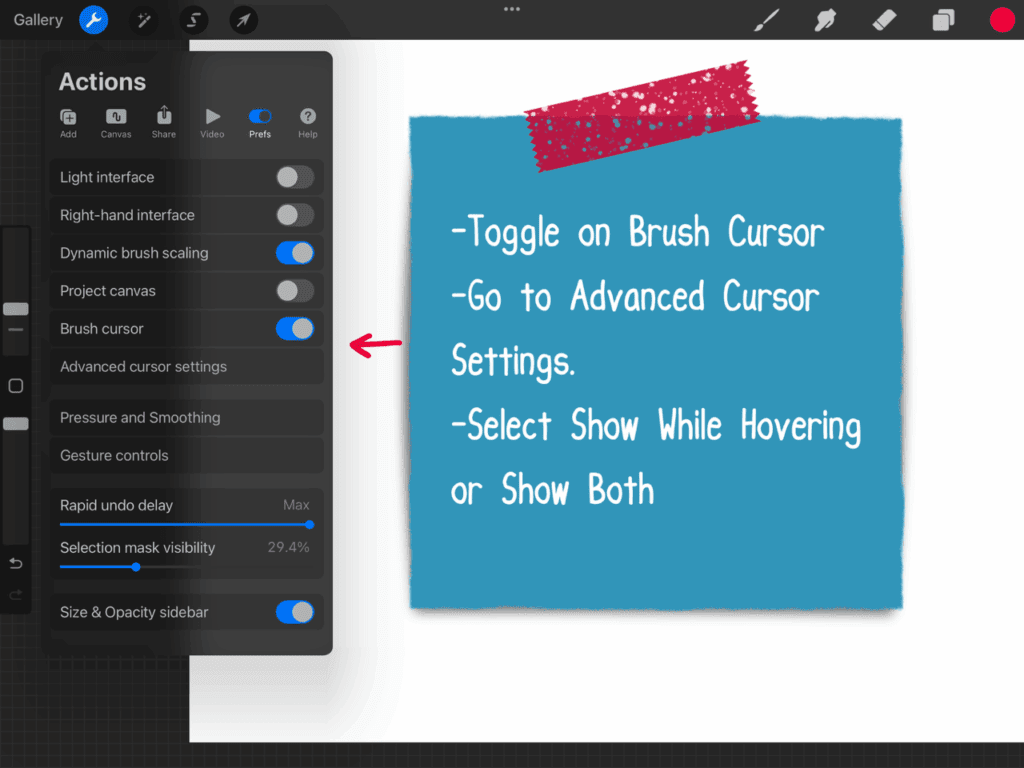Switch to the Add tab in Actions
Viewport: 1024px width, 768px height.
click(x=68, y=123)
